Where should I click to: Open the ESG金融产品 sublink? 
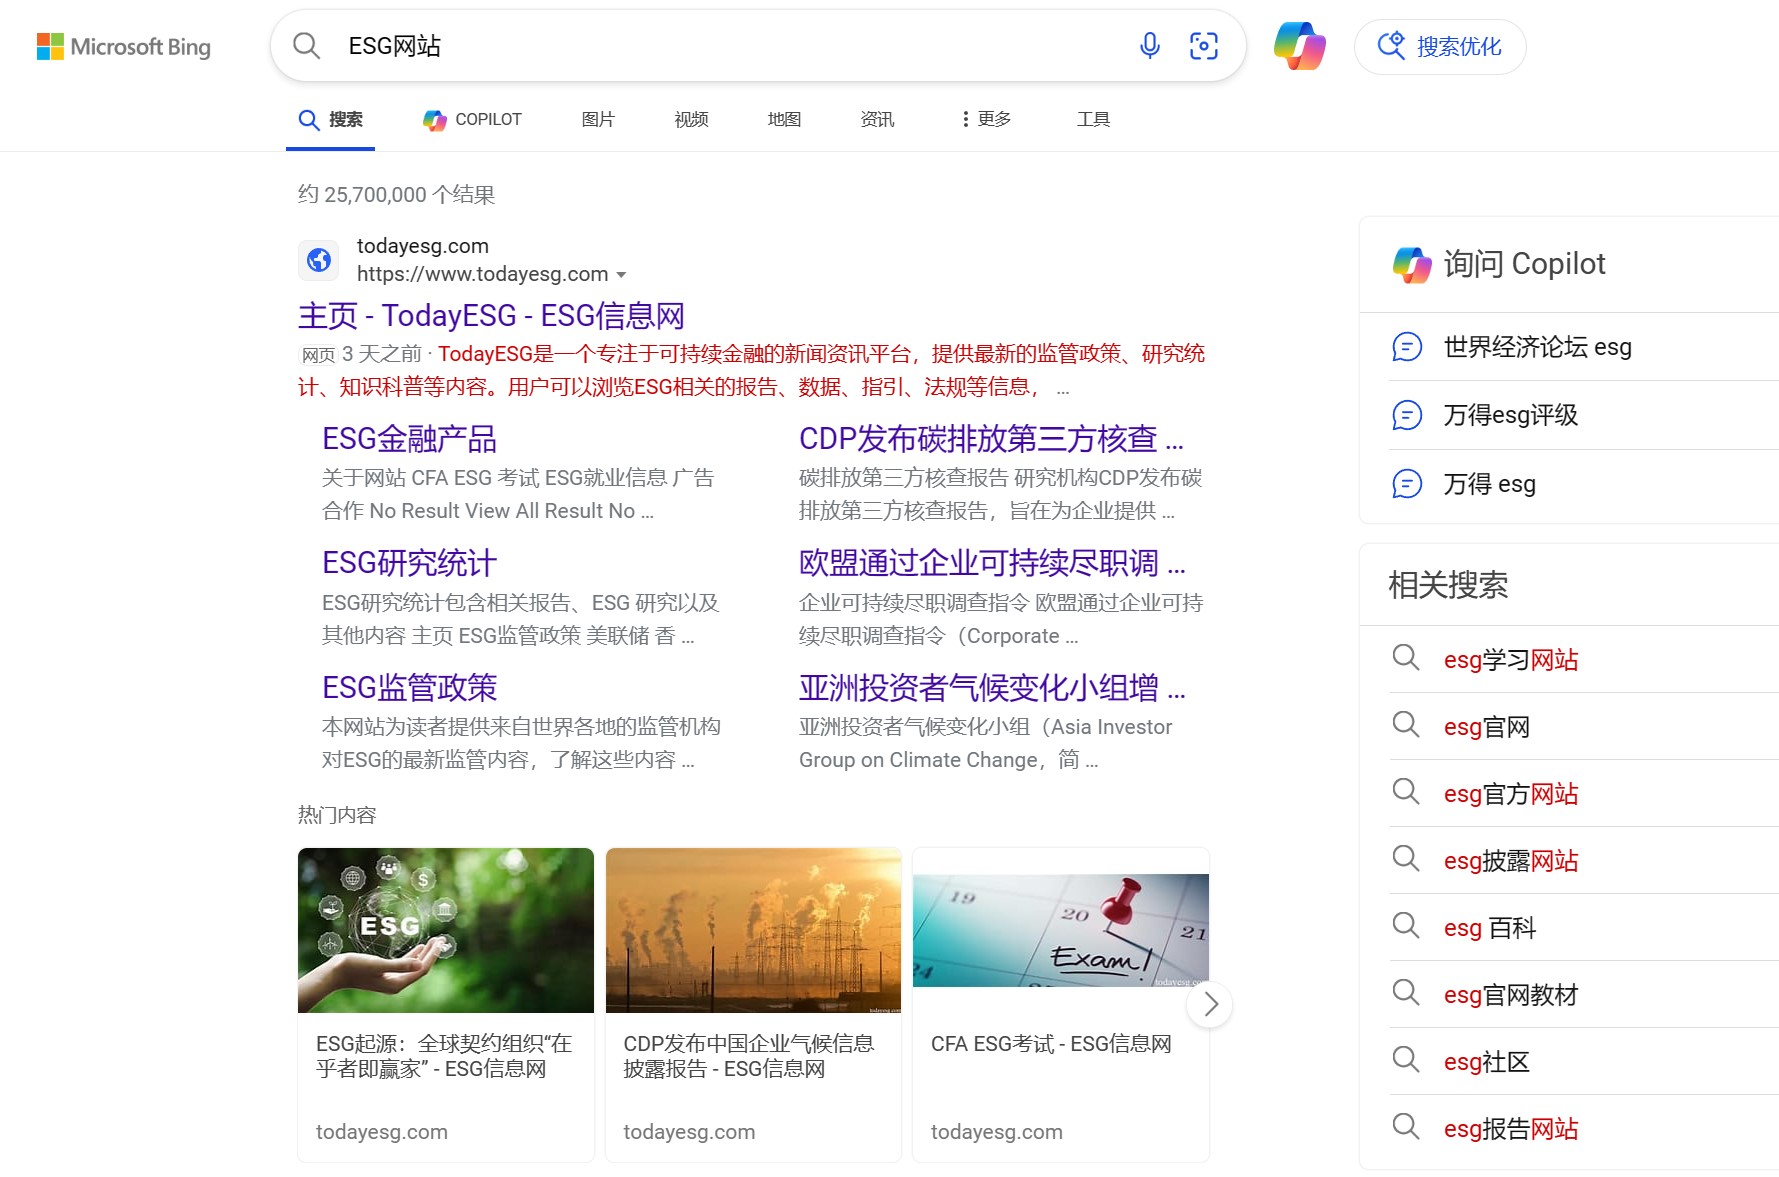click(x=409, y=439)
